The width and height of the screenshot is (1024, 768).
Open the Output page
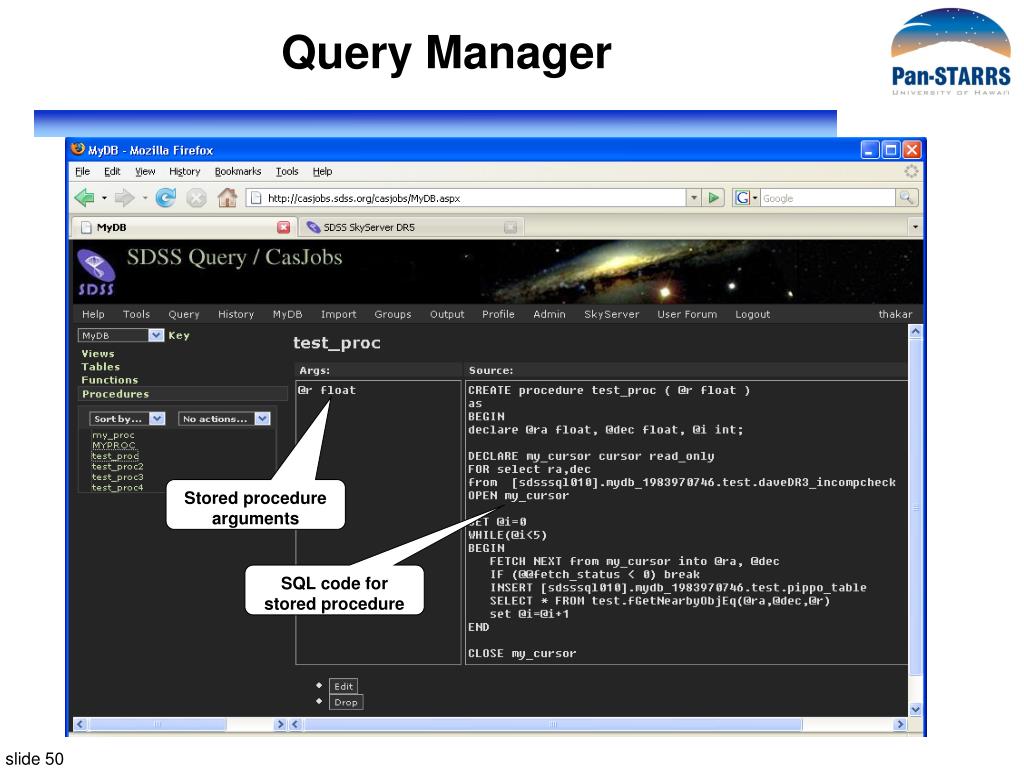tap(447, 314)
